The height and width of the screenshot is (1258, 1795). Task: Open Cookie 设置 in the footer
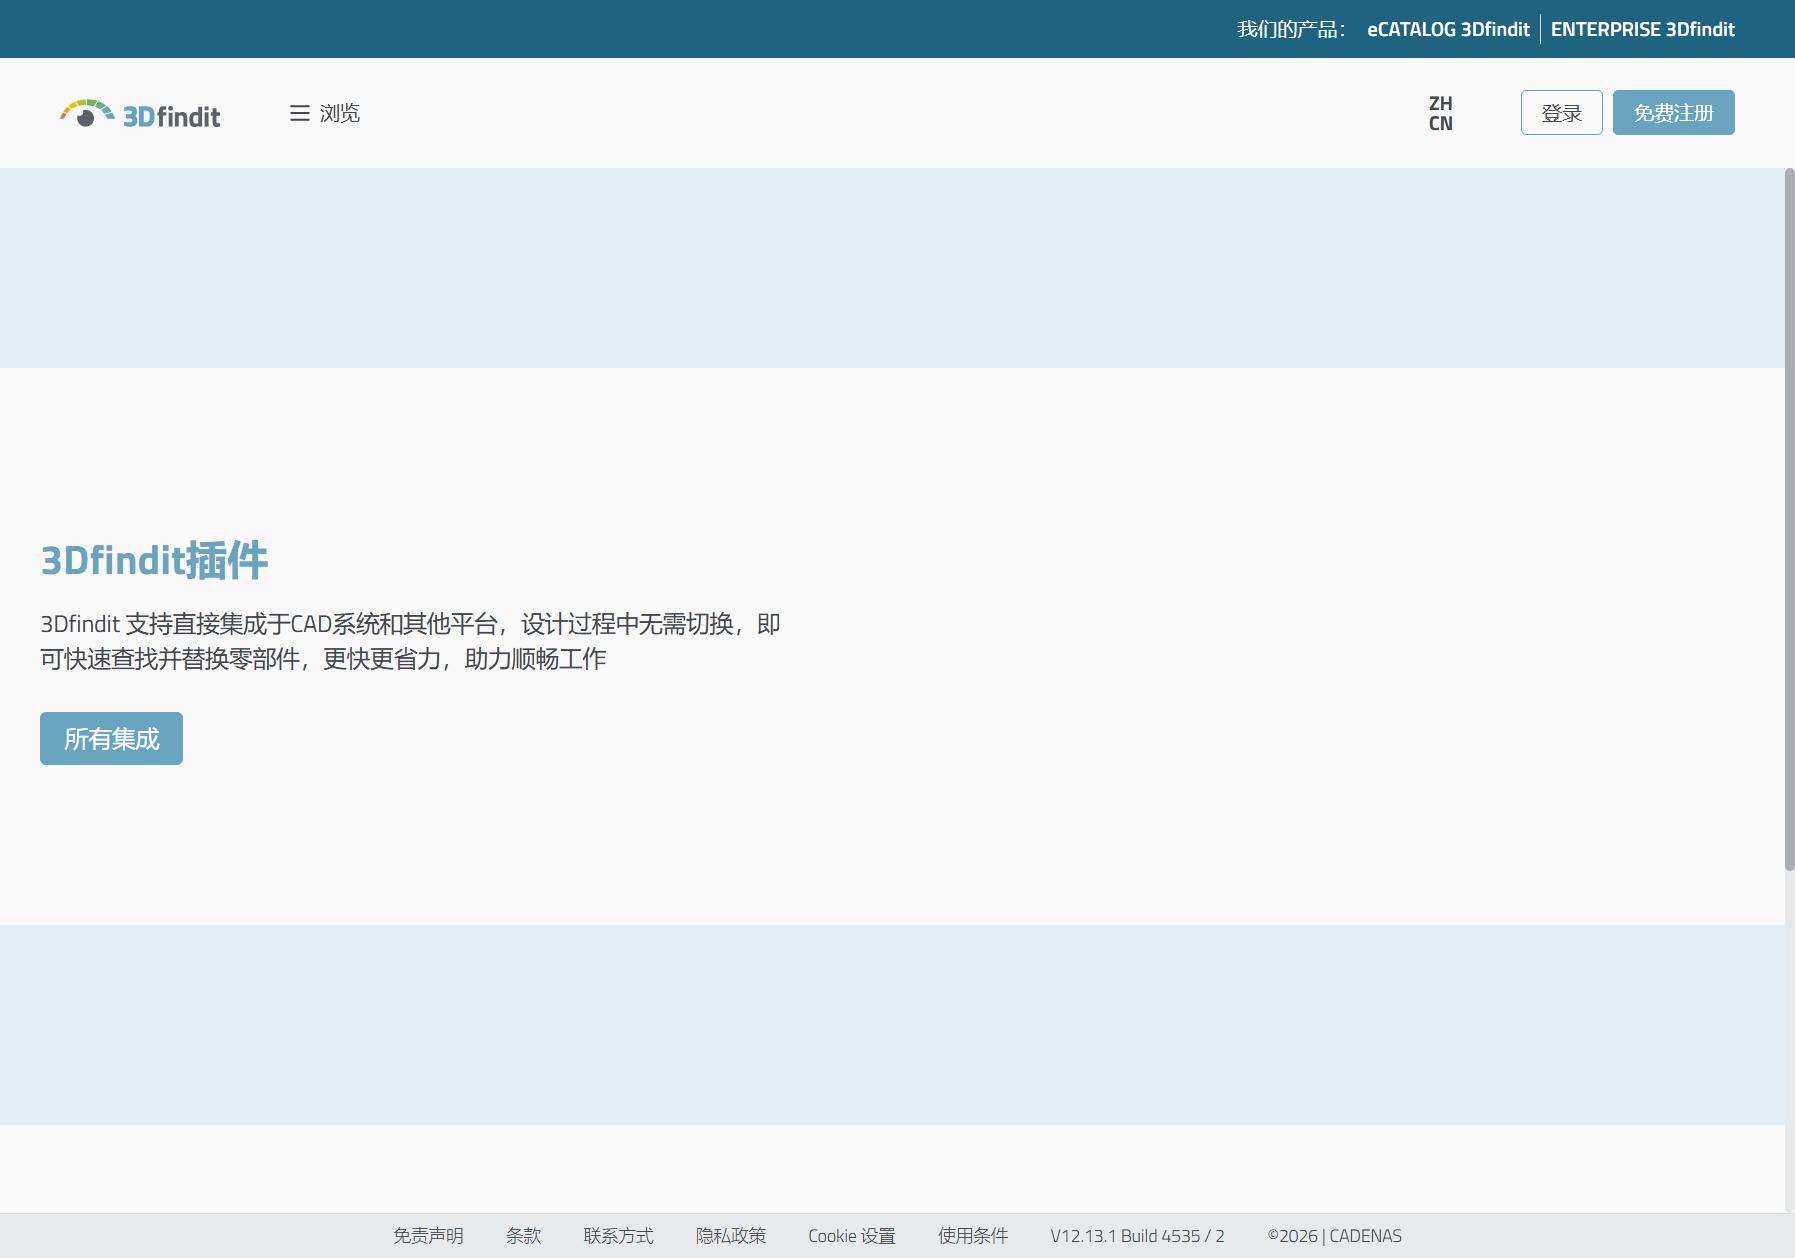[852, 1236]
